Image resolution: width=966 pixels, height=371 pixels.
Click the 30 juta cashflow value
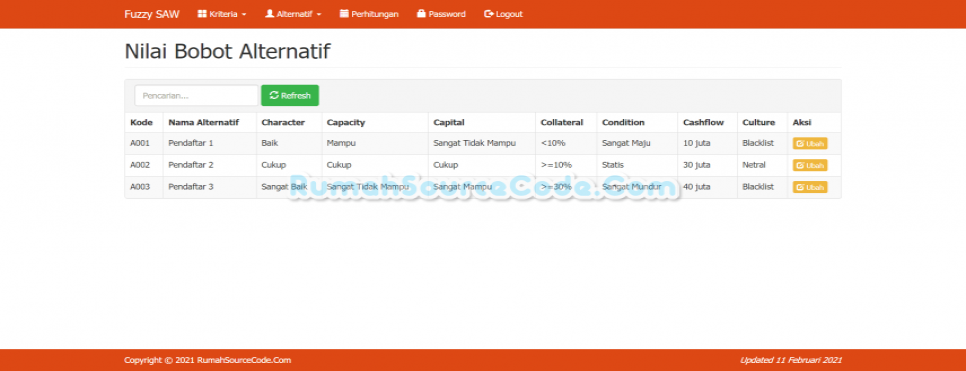pyautogui.click(x=697, y=165)
